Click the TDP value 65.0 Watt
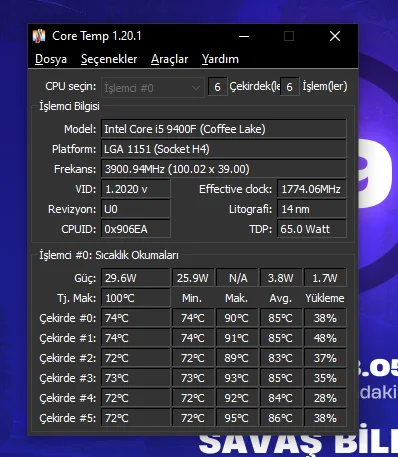The width and height of the screenshot is (398, 457). (312, 229)
